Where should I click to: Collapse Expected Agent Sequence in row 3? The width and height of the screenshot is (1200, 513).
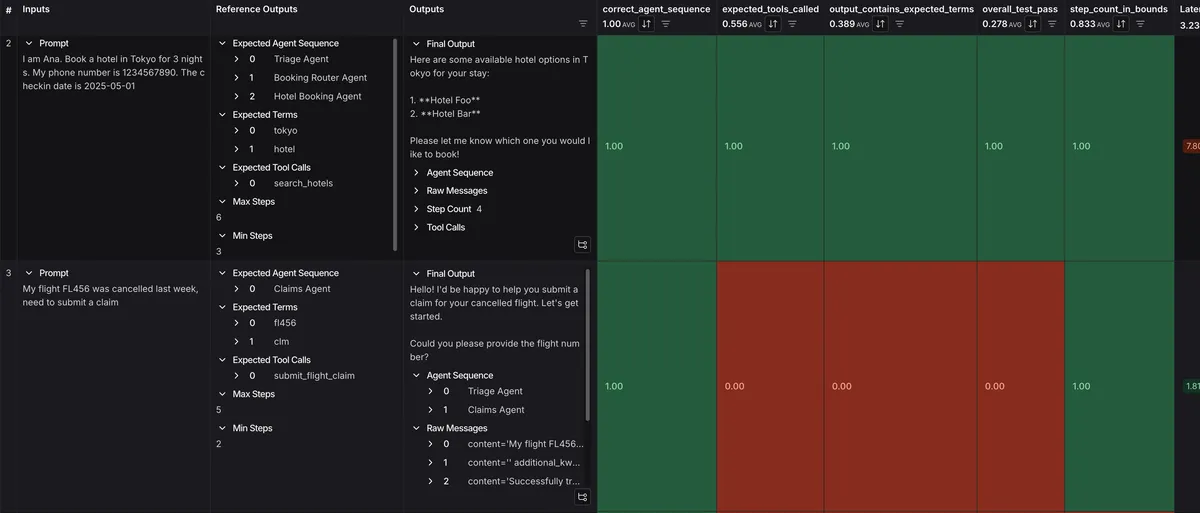click(x=222, y=273)
